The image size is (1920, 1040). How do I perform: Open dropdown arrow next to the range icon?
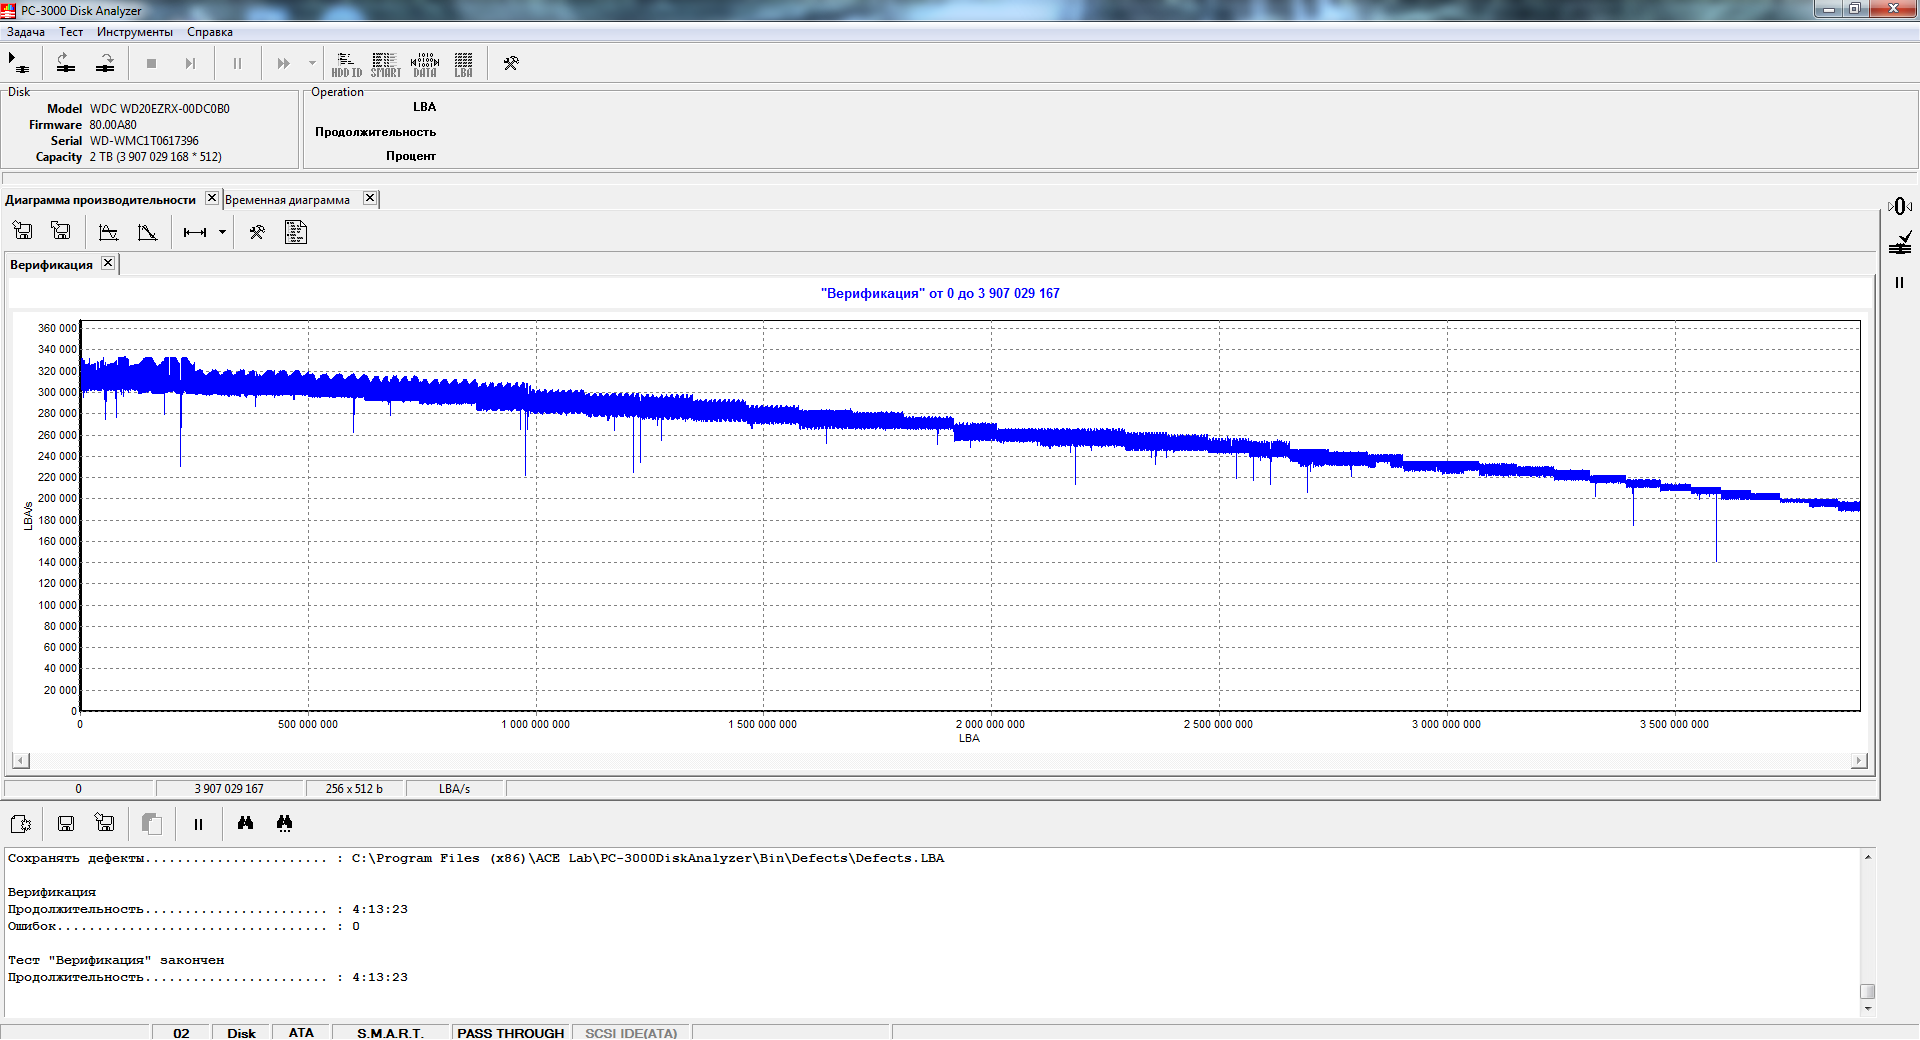pos(222,232)
